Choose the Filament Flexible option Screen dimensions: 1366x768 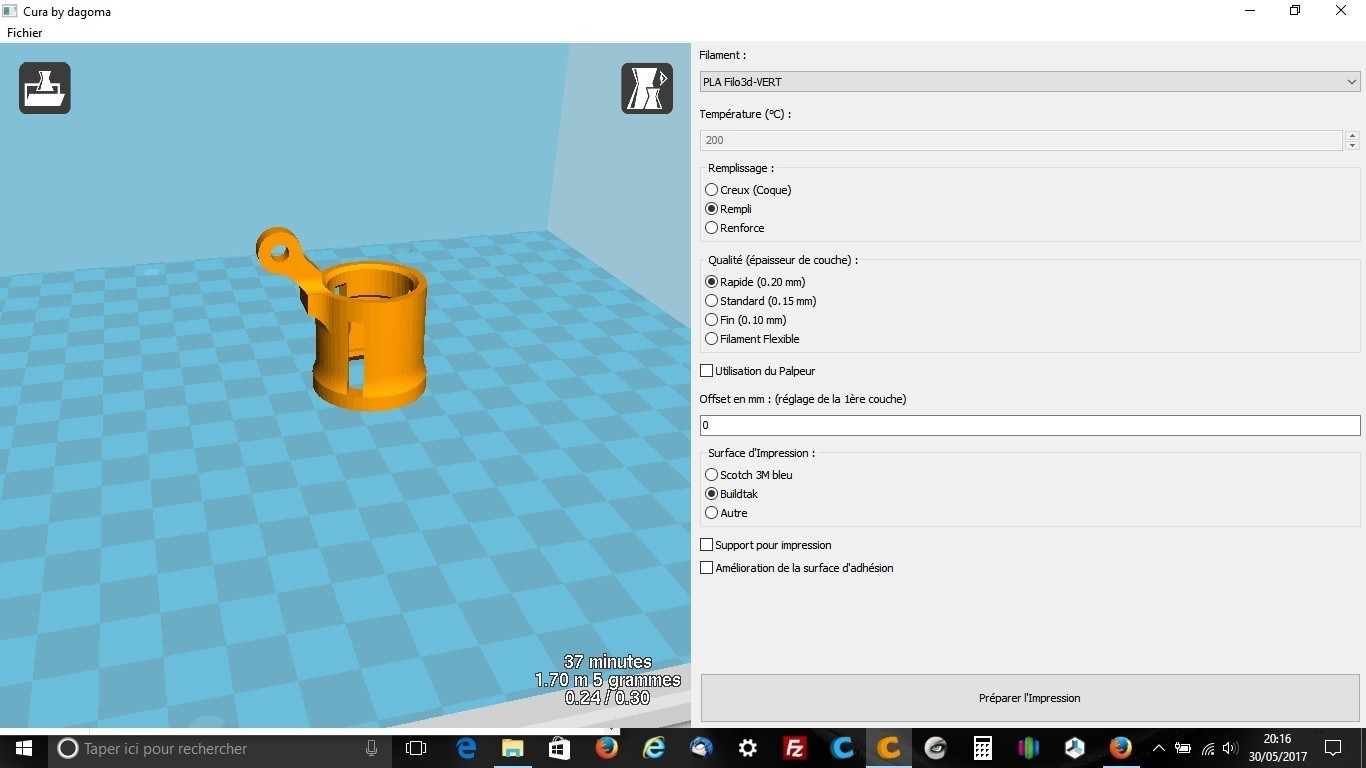point(752,339)
